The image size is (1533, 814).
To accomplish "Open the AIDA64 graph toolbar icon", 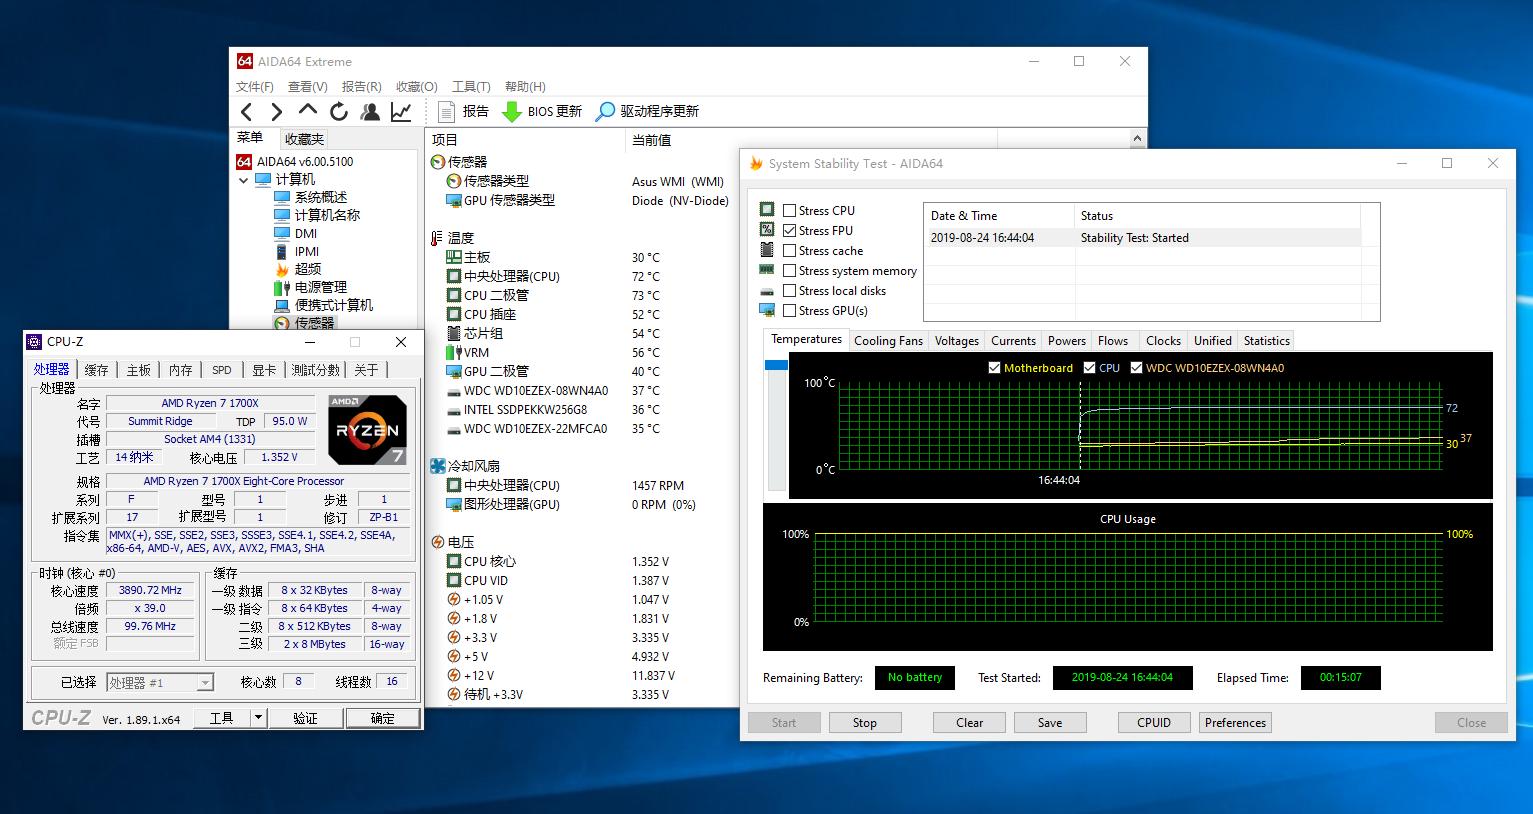I will (401, 111).
